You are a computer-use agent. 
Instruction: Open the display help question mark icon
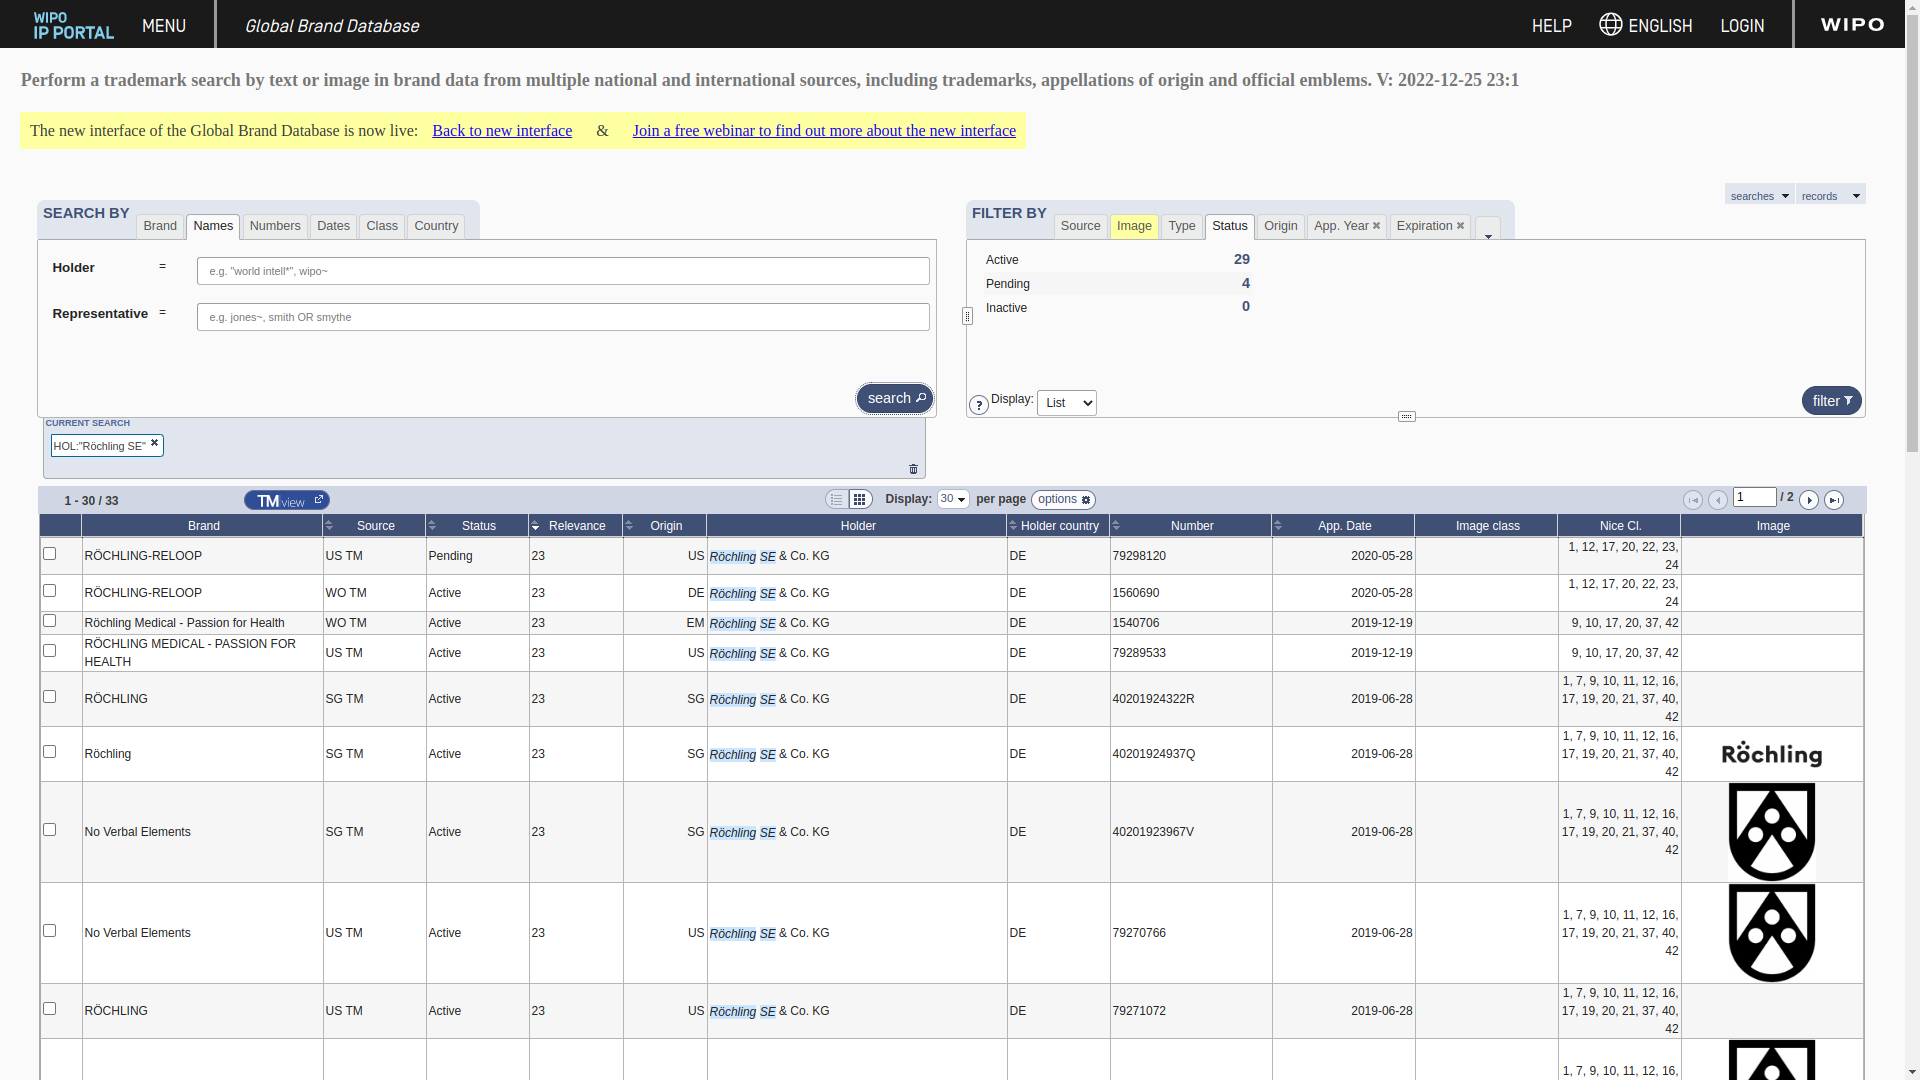[x=979, y=405]
